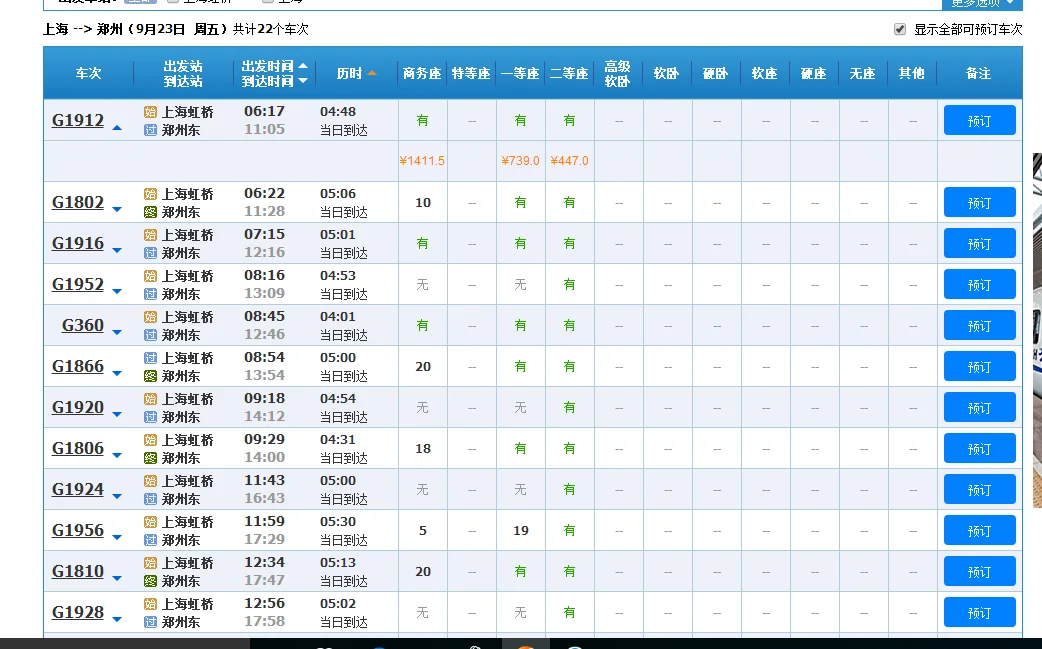Check the 上海虹桥 departure station checkbox
Screen dimensions: 1042x649
pos(173,3)
